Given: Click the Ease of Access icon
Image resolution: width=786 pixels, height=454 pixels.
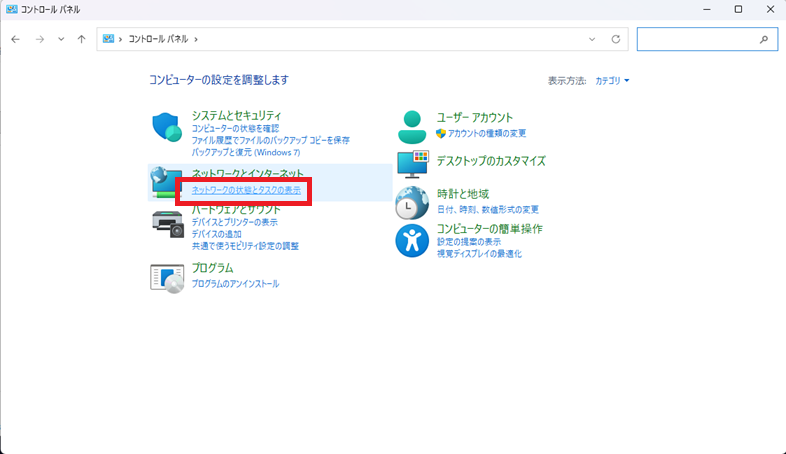Looking at the screenshot, I should (412, 240).
